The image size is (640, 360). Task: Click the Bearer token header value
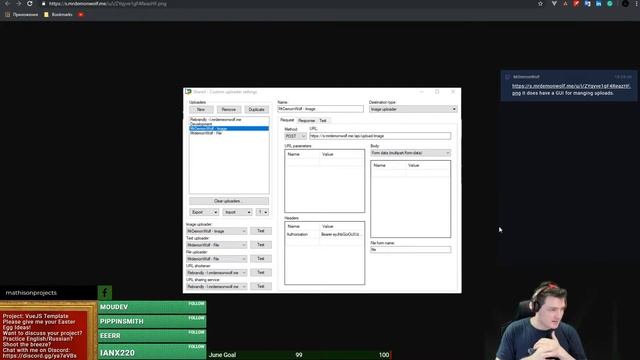click(x=341, y=235)
